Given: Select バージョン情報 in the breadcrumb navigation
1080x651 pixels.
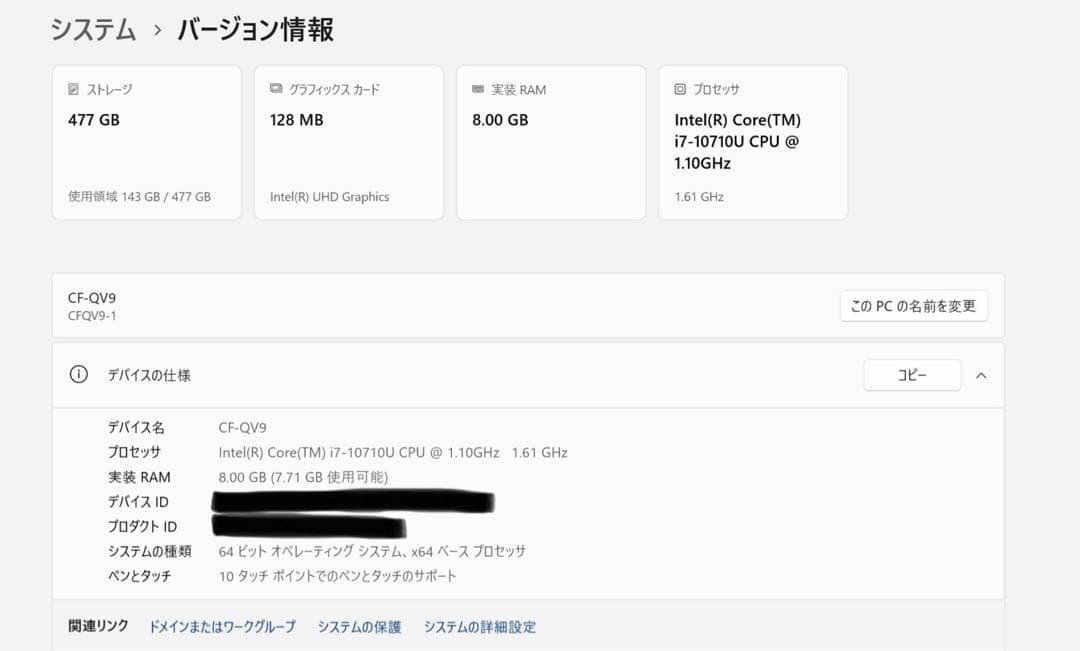Looking at the screenshot, I should (x=255, y=31).
